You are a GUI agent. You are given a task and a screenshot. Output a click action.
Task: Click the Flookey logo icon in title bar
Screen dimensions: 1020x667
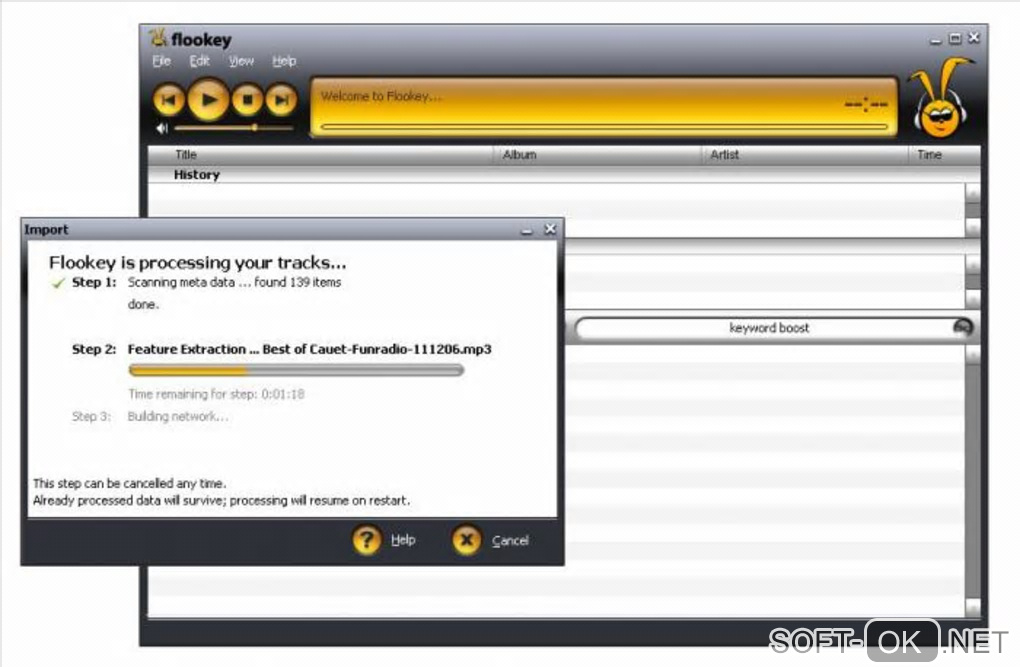158,38
